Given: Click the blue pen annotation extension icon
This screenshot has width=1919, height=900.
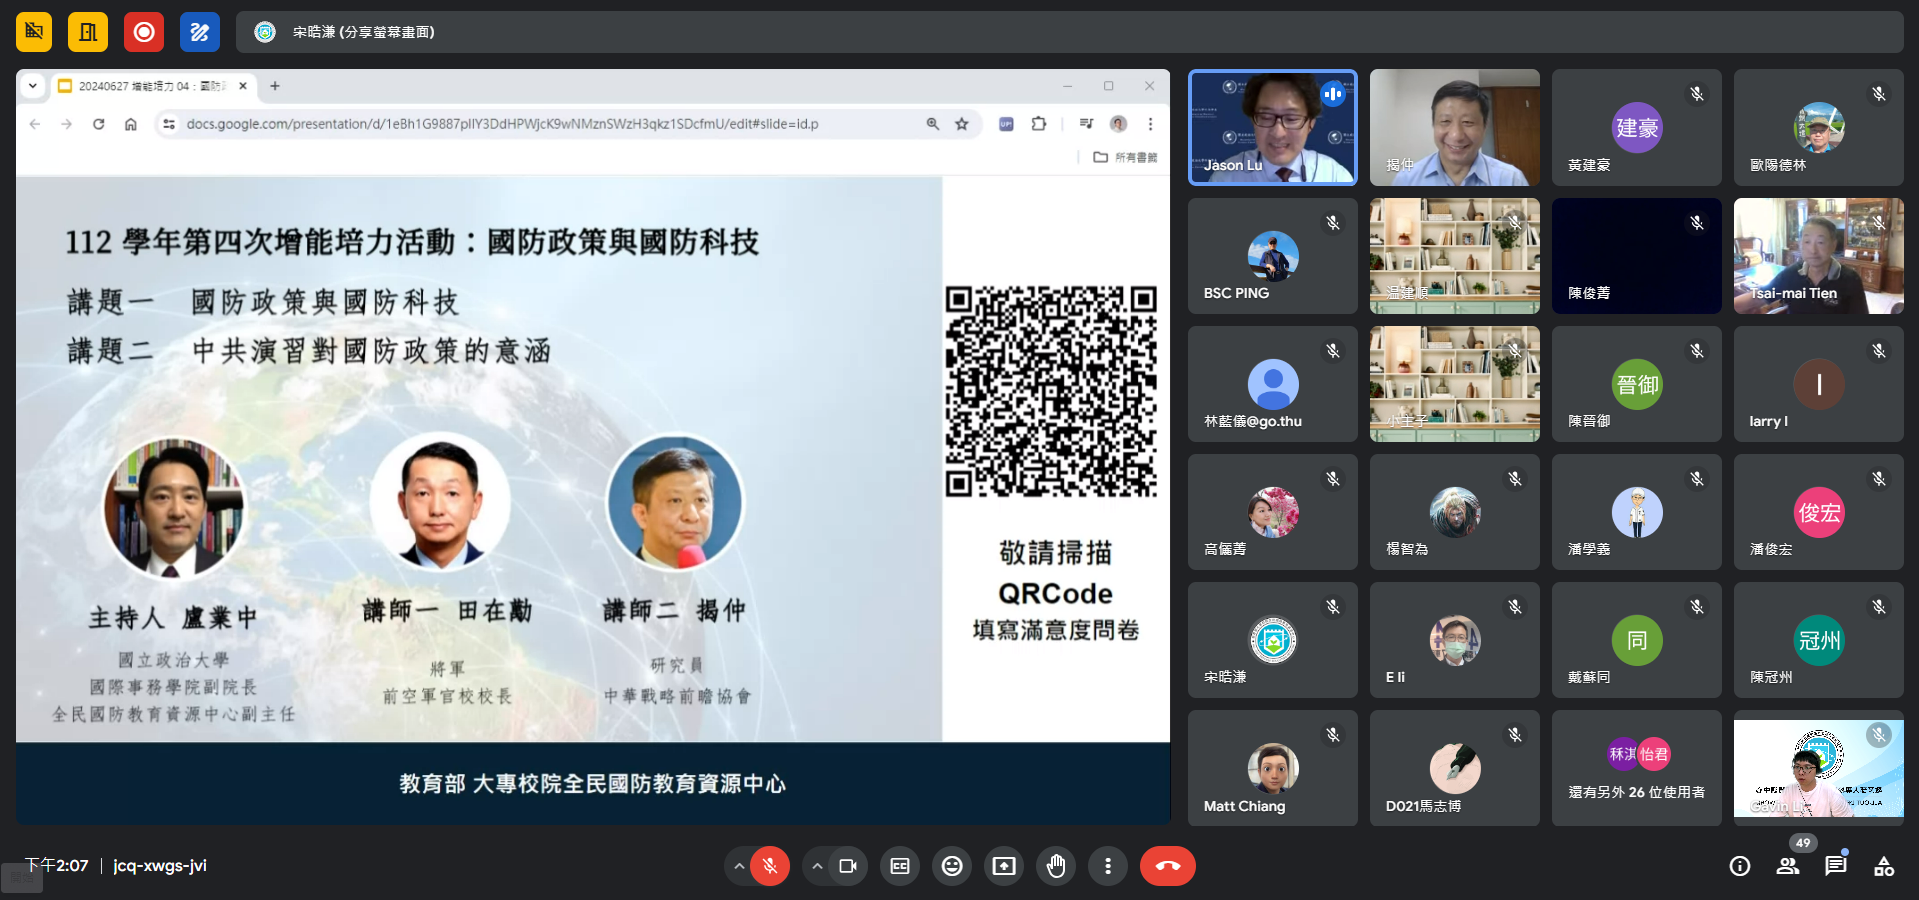Looking at the screenshot, I should coord(200,32).
